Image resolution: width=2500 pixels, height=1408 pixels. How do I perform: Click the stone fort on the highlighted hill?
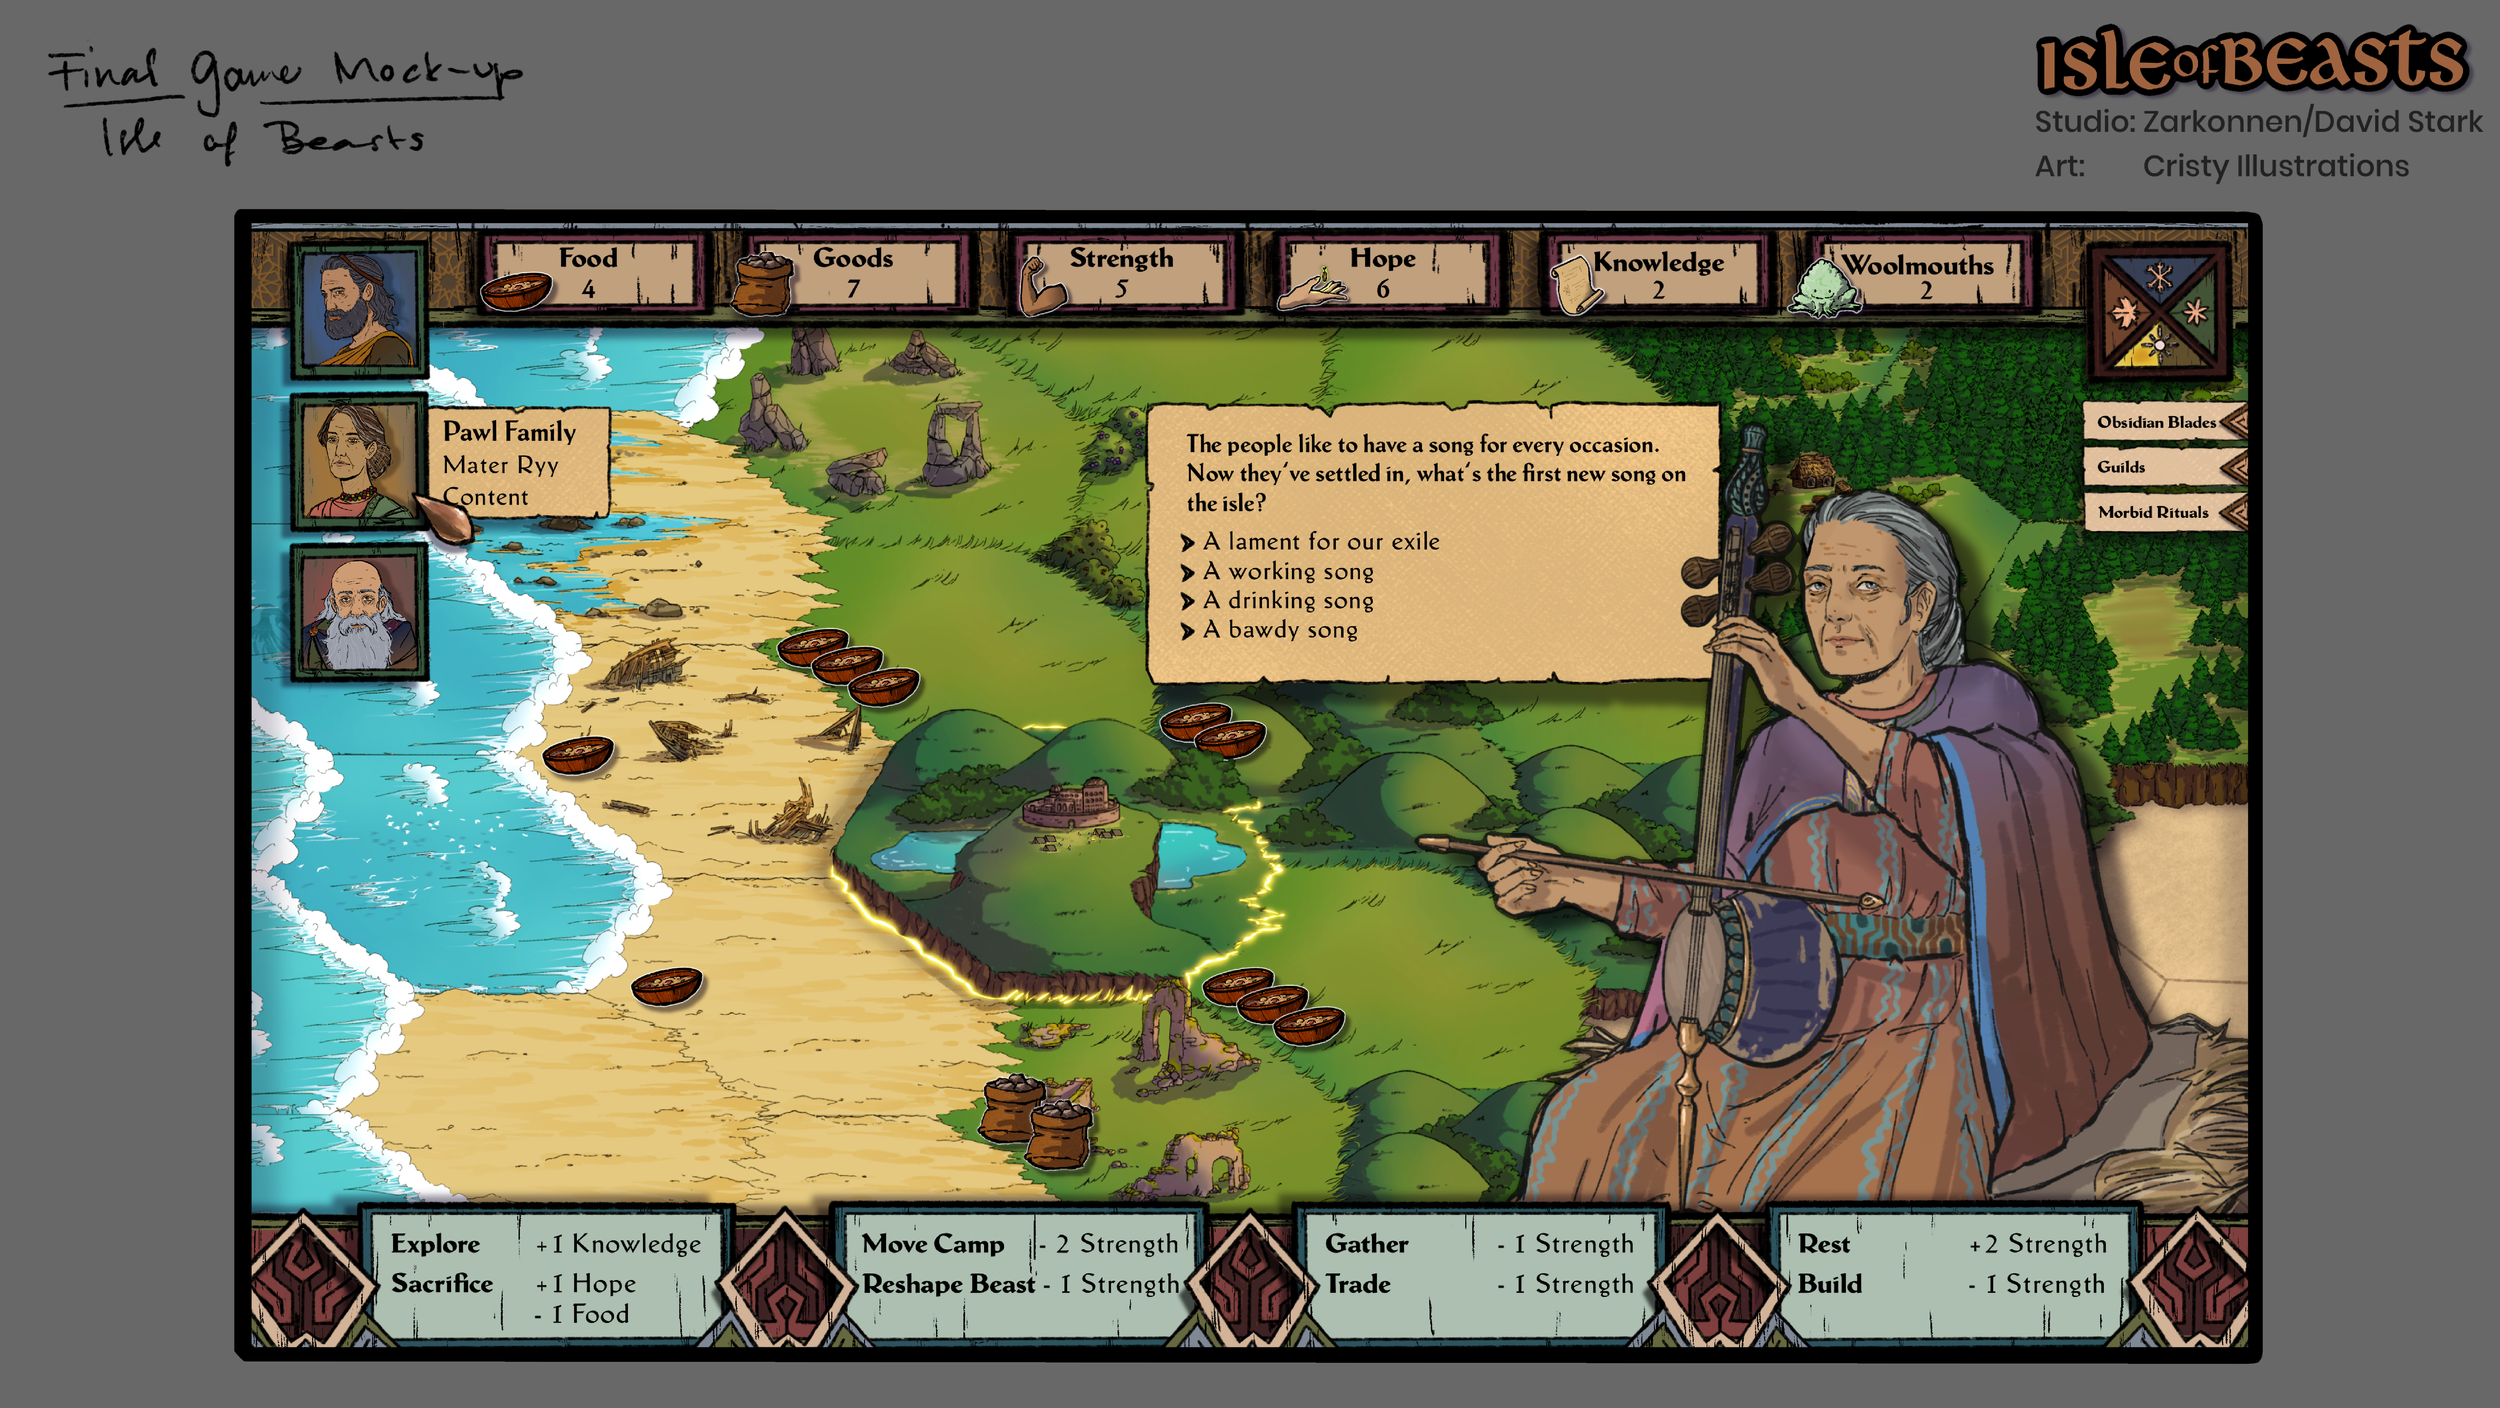click(1070, 804)
